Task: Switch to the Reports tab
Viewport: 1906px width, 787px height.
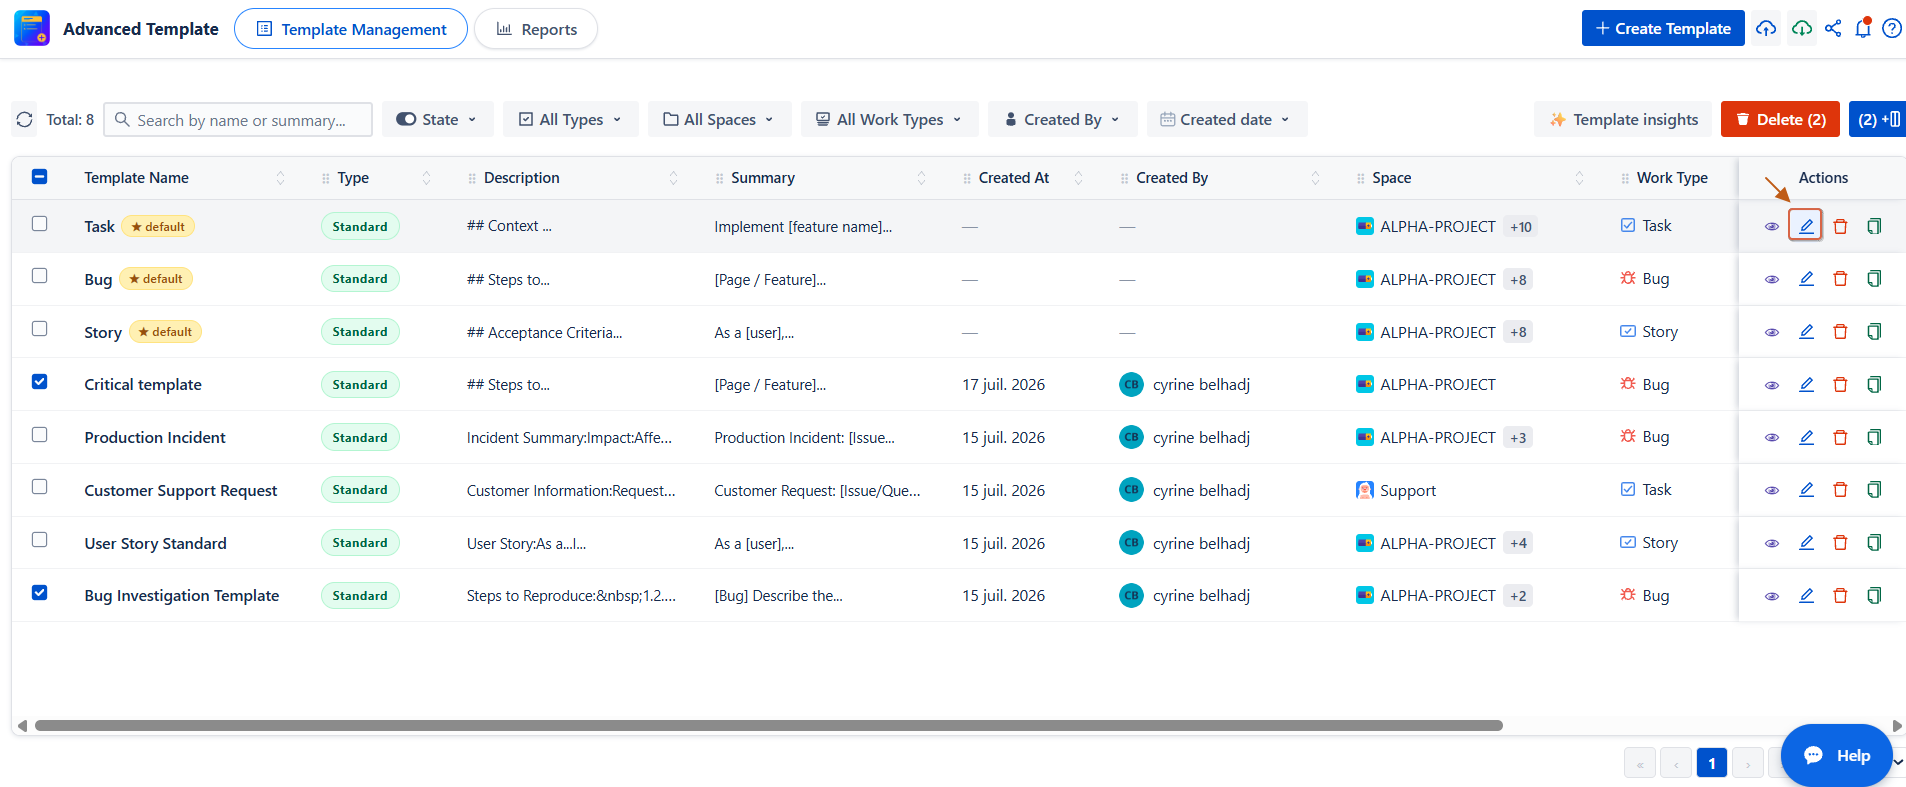Action: point(536,29)
